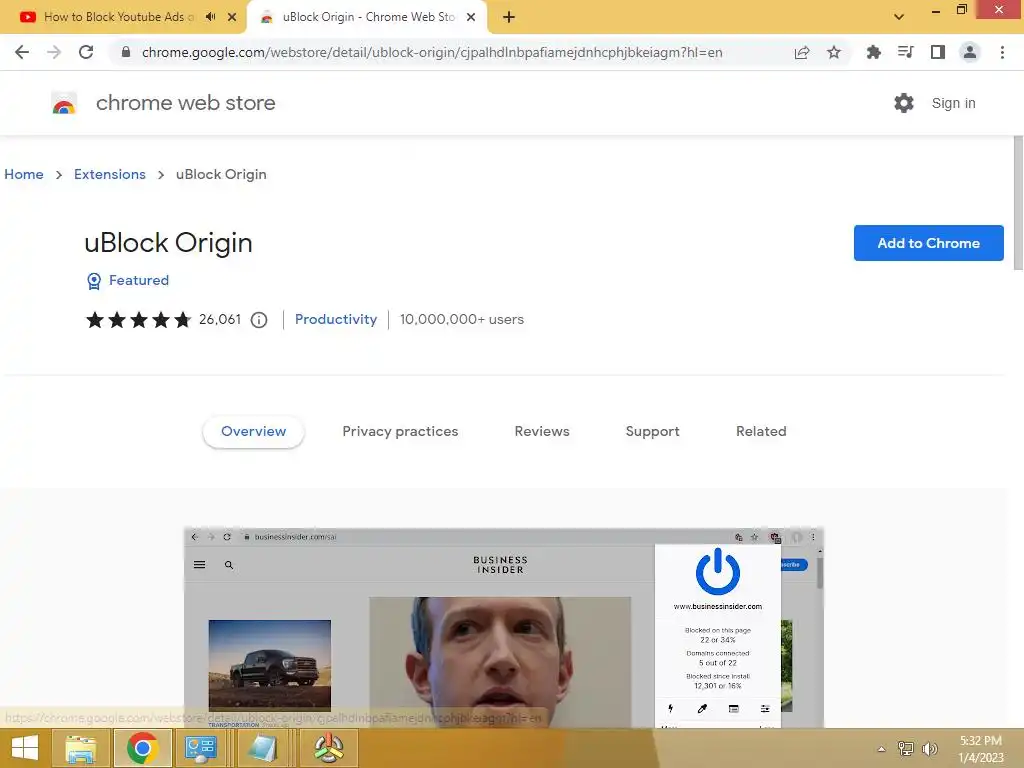The image size is (1024, 768).
Task: Open the tab search chevron
Action: click(899, 17)
